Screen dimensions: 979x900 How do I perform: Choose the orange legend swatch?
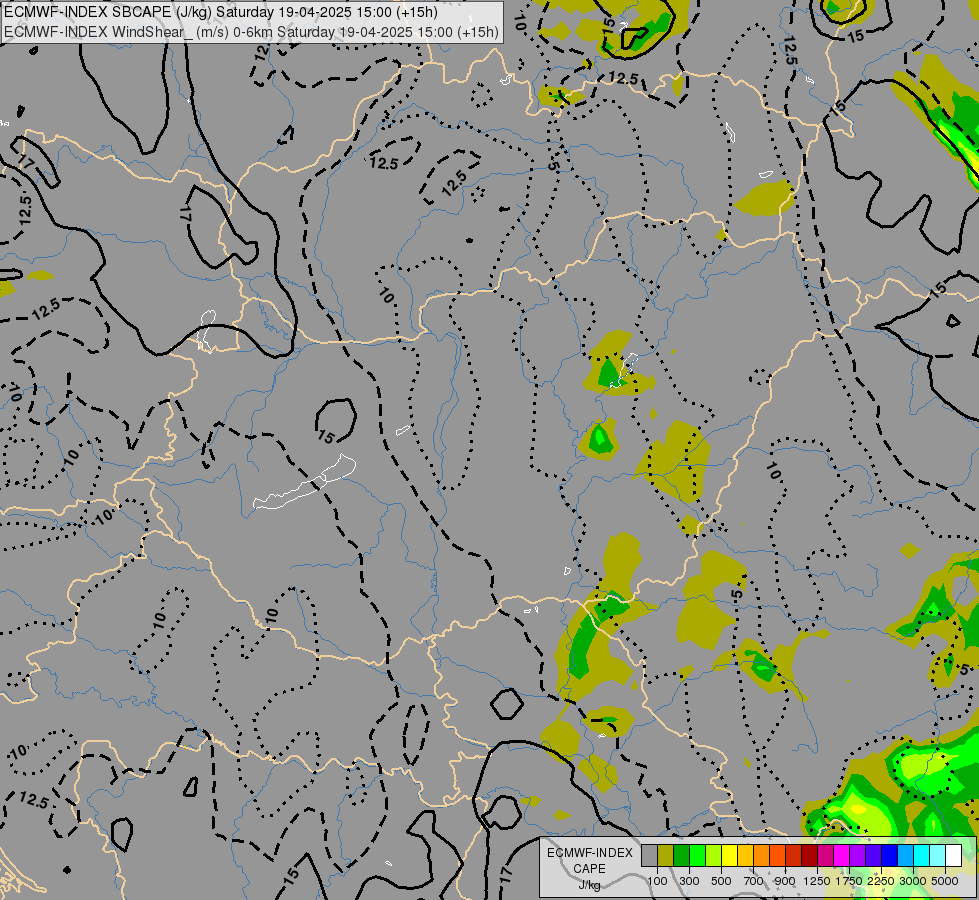pos(762,855)
